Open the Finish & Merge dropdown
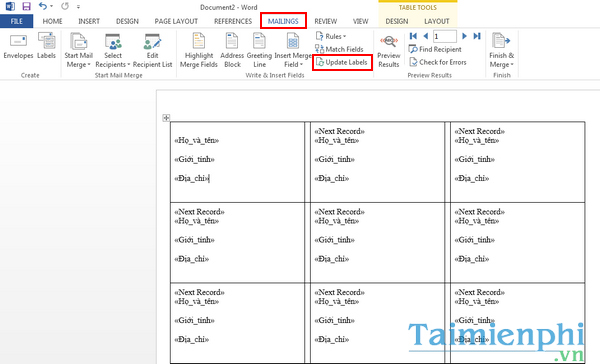This screenshot has width=600, height=364. pyautogui.click(x=502, y=51)
